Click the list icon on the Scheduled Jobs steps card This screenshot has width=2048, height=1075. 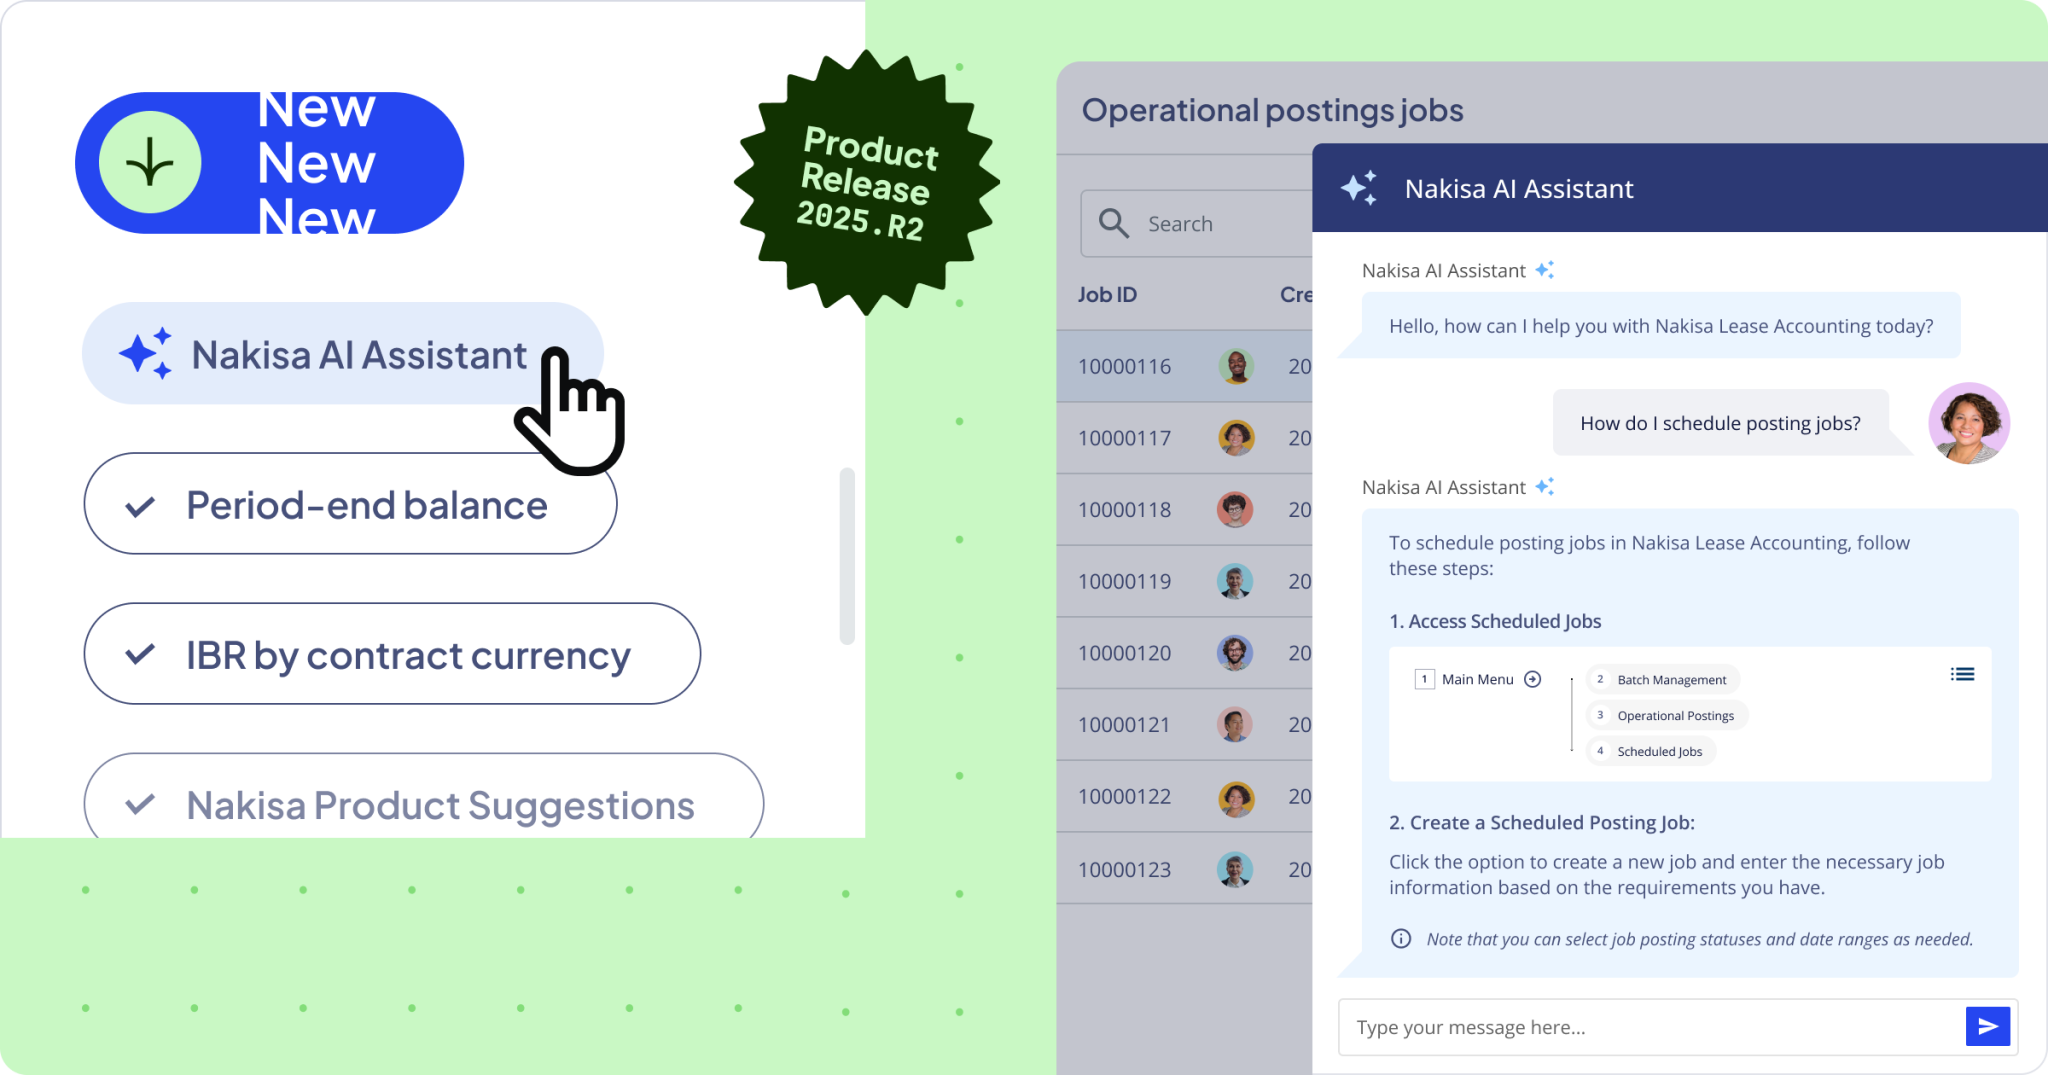1963,674
